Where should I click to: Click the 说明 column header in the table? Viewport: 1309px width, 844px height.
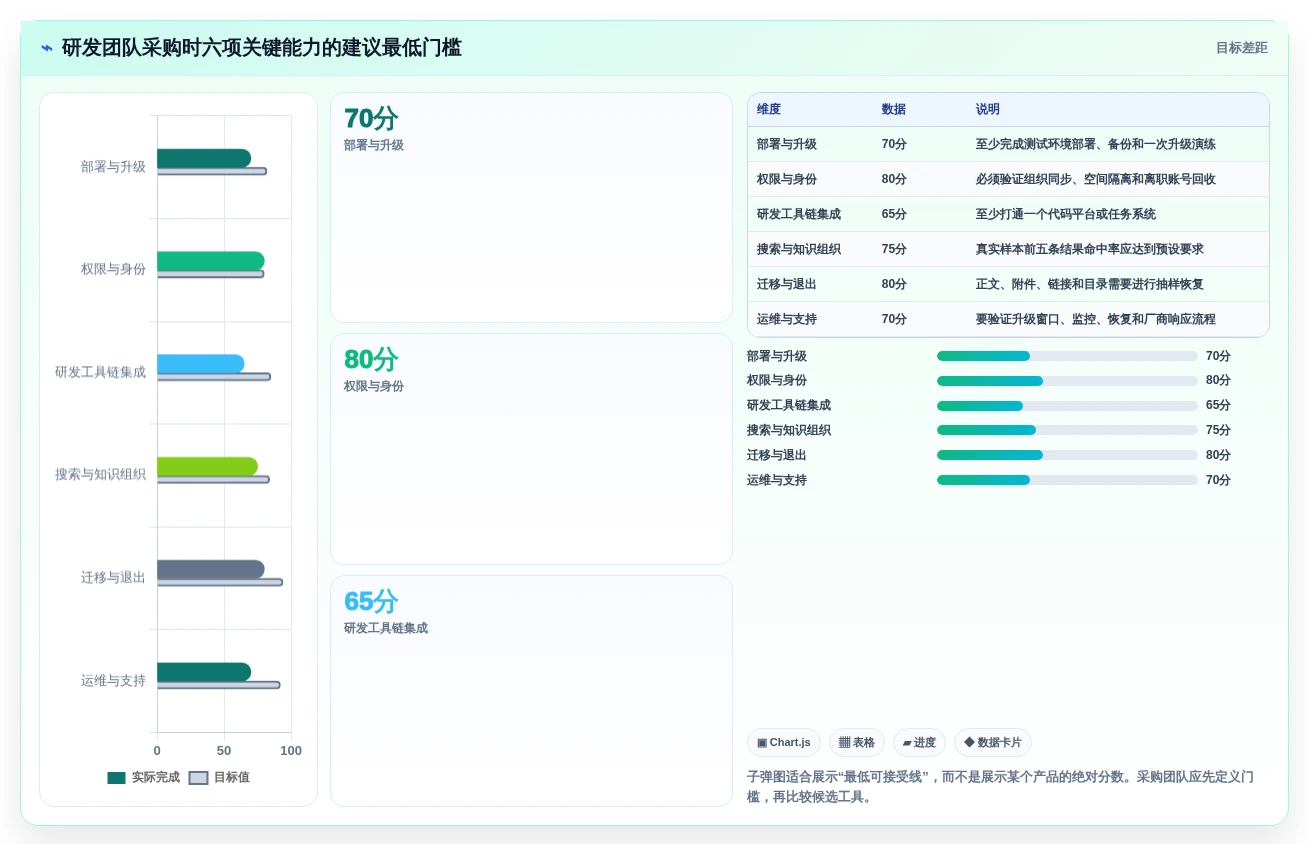pos(988,110)
